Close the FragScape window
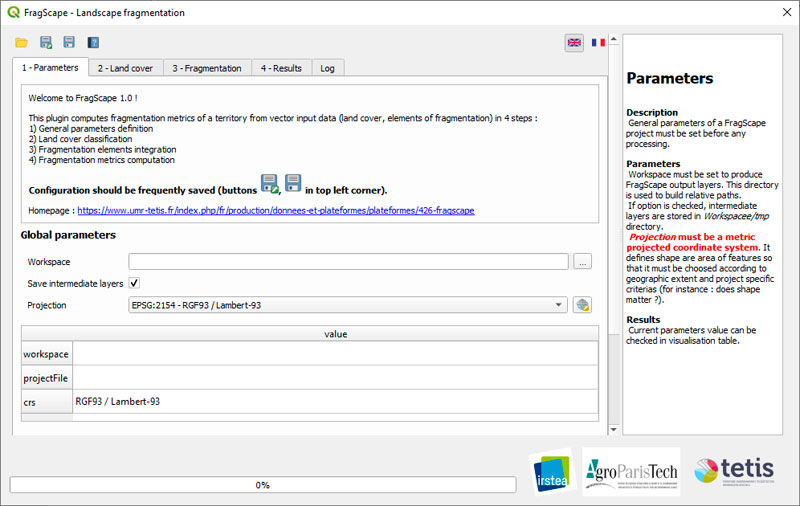This screenshot has width=800, height=506. 787,12
